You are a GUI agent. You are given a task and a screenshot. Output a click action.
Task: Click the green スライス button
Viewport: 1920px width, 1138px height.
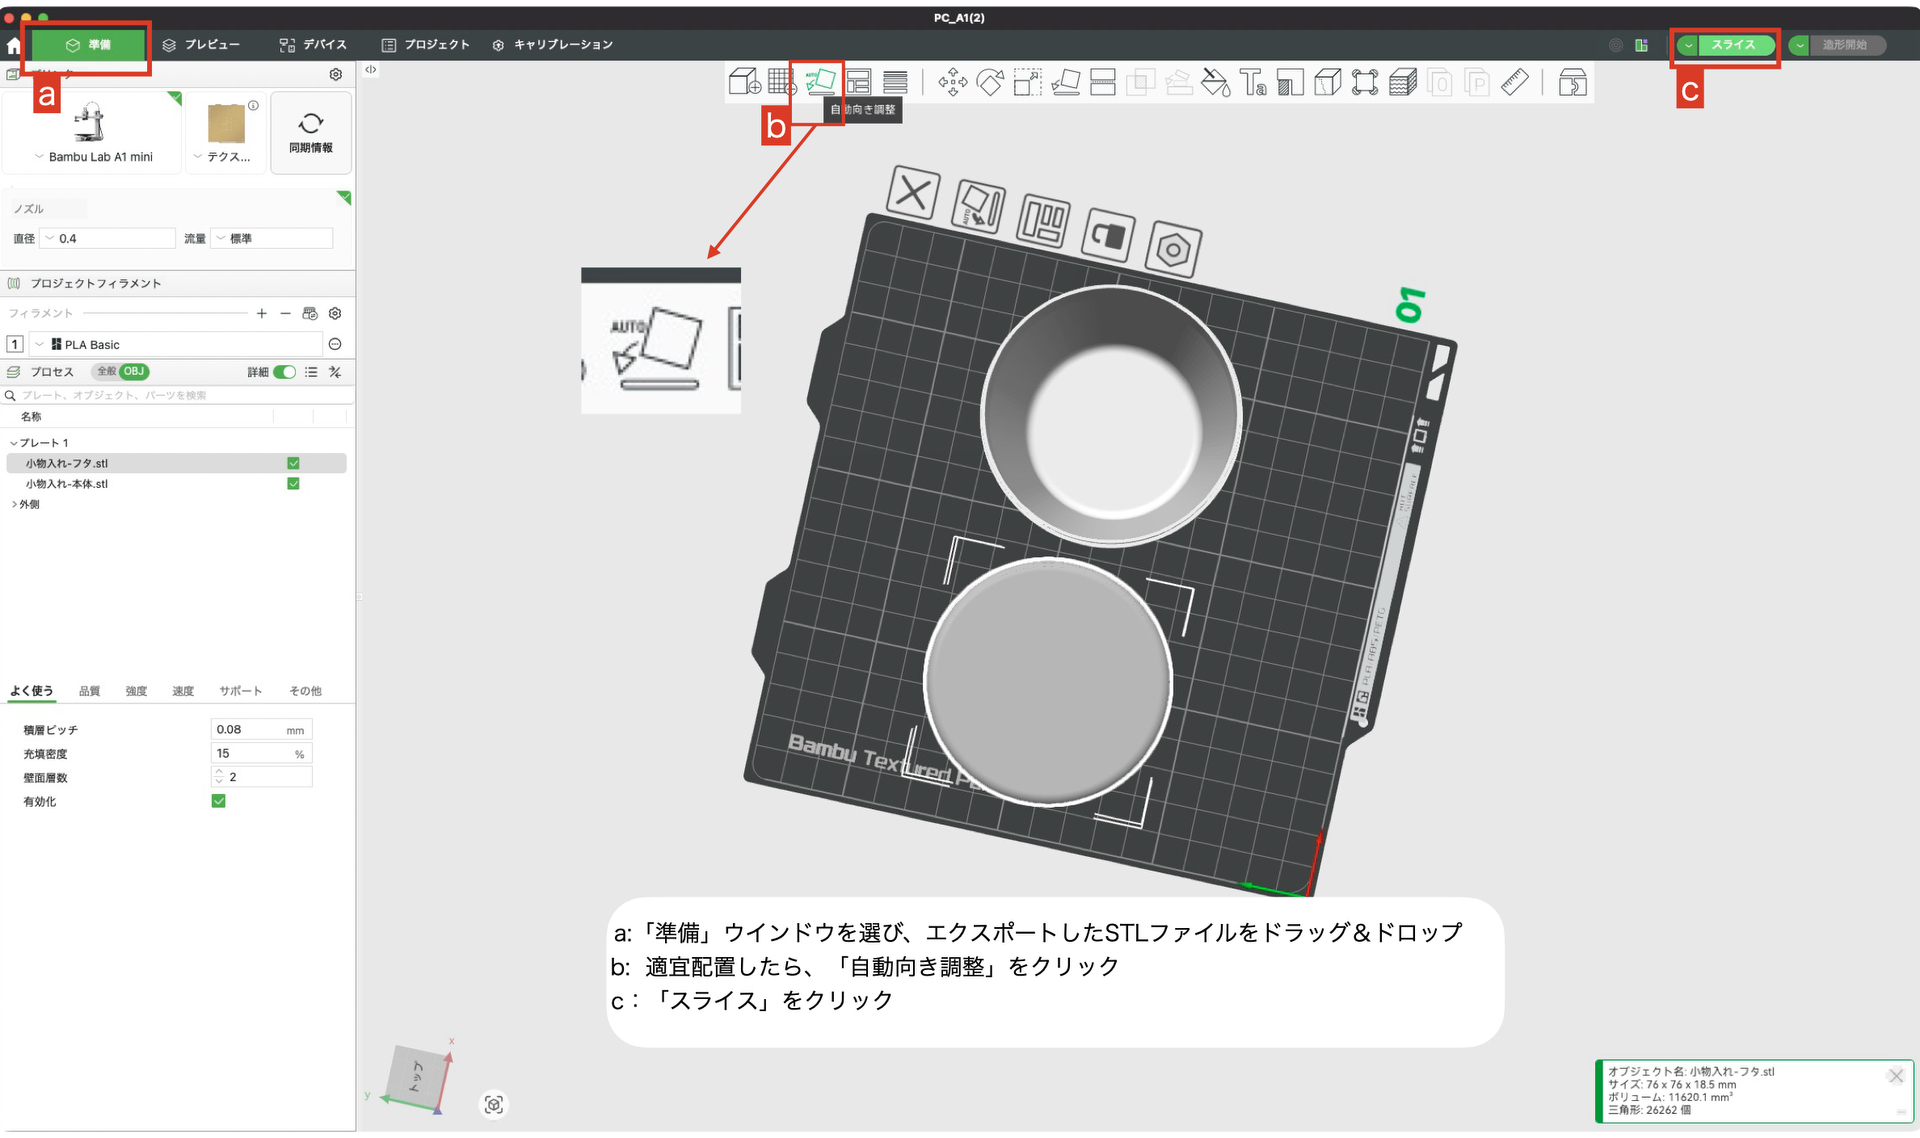1734,45
